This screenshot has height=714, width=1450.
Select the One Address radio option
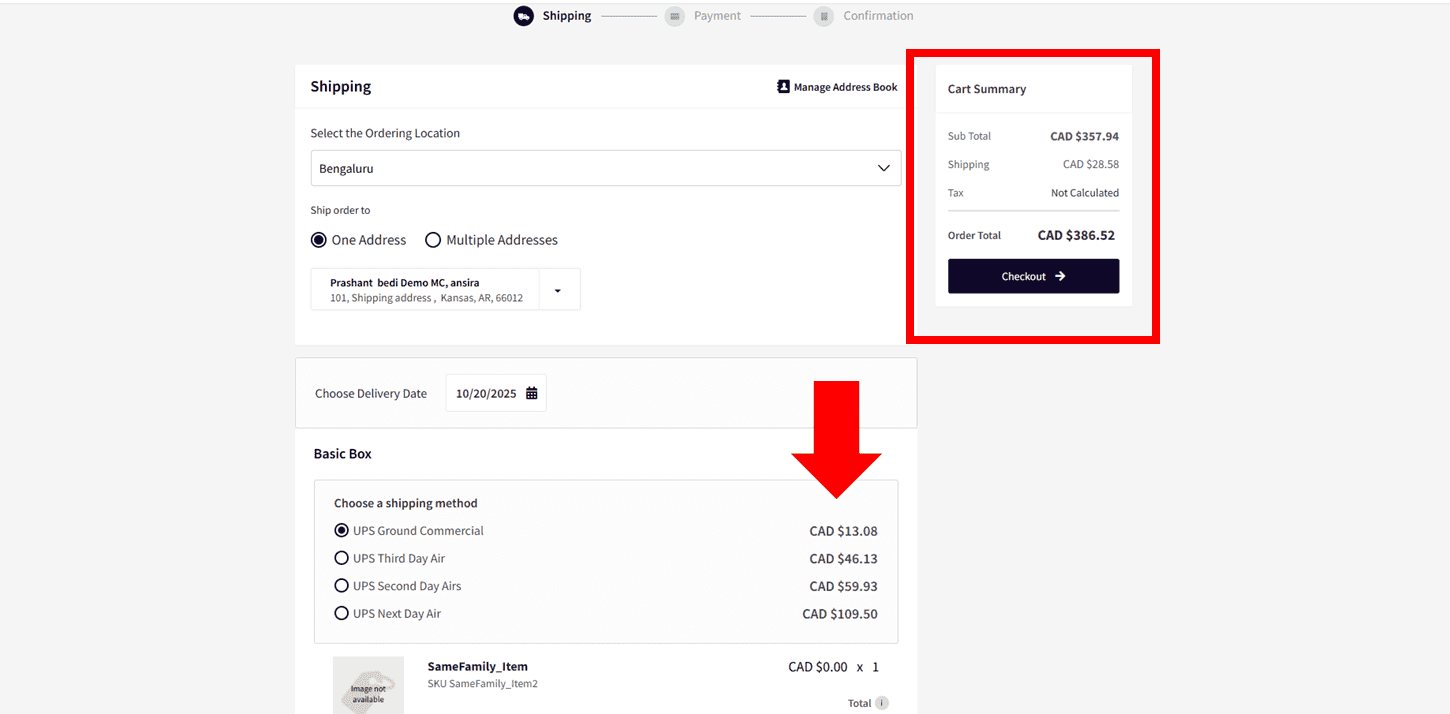319,240
